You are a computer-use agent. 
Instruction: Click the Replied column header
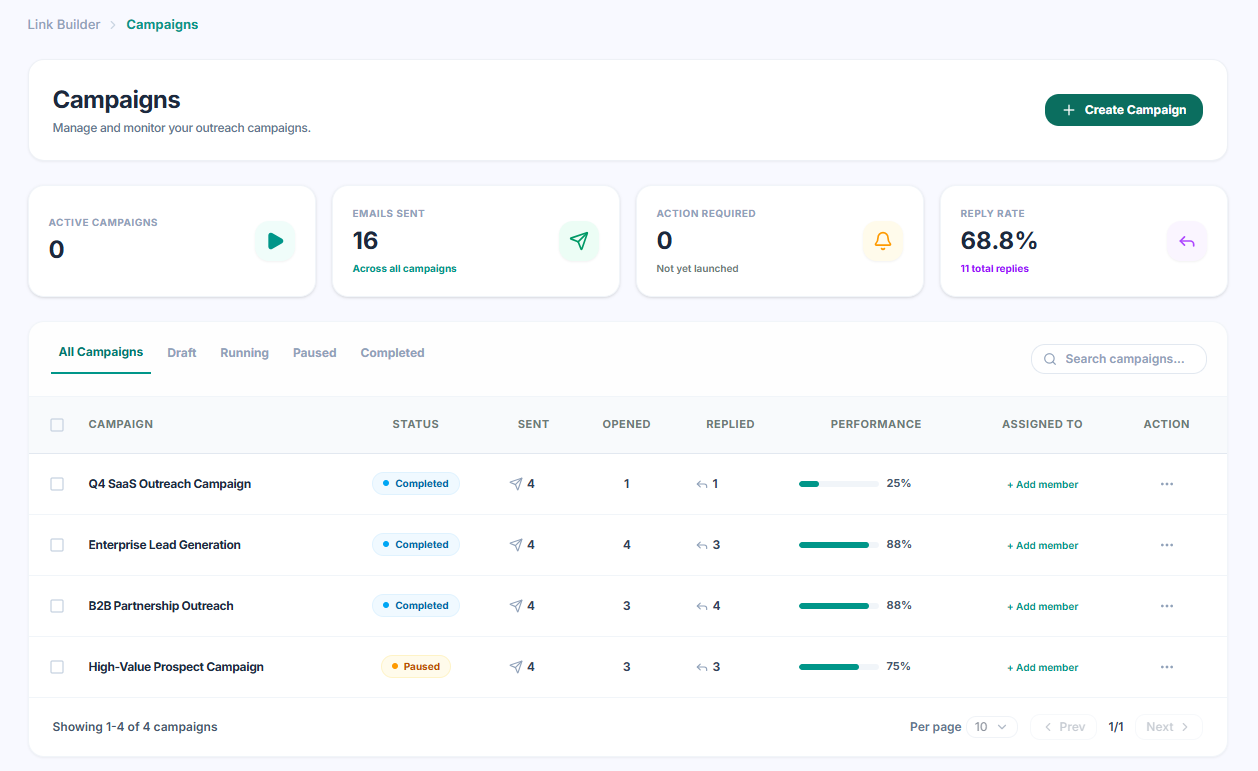click(x=730, y=425)
